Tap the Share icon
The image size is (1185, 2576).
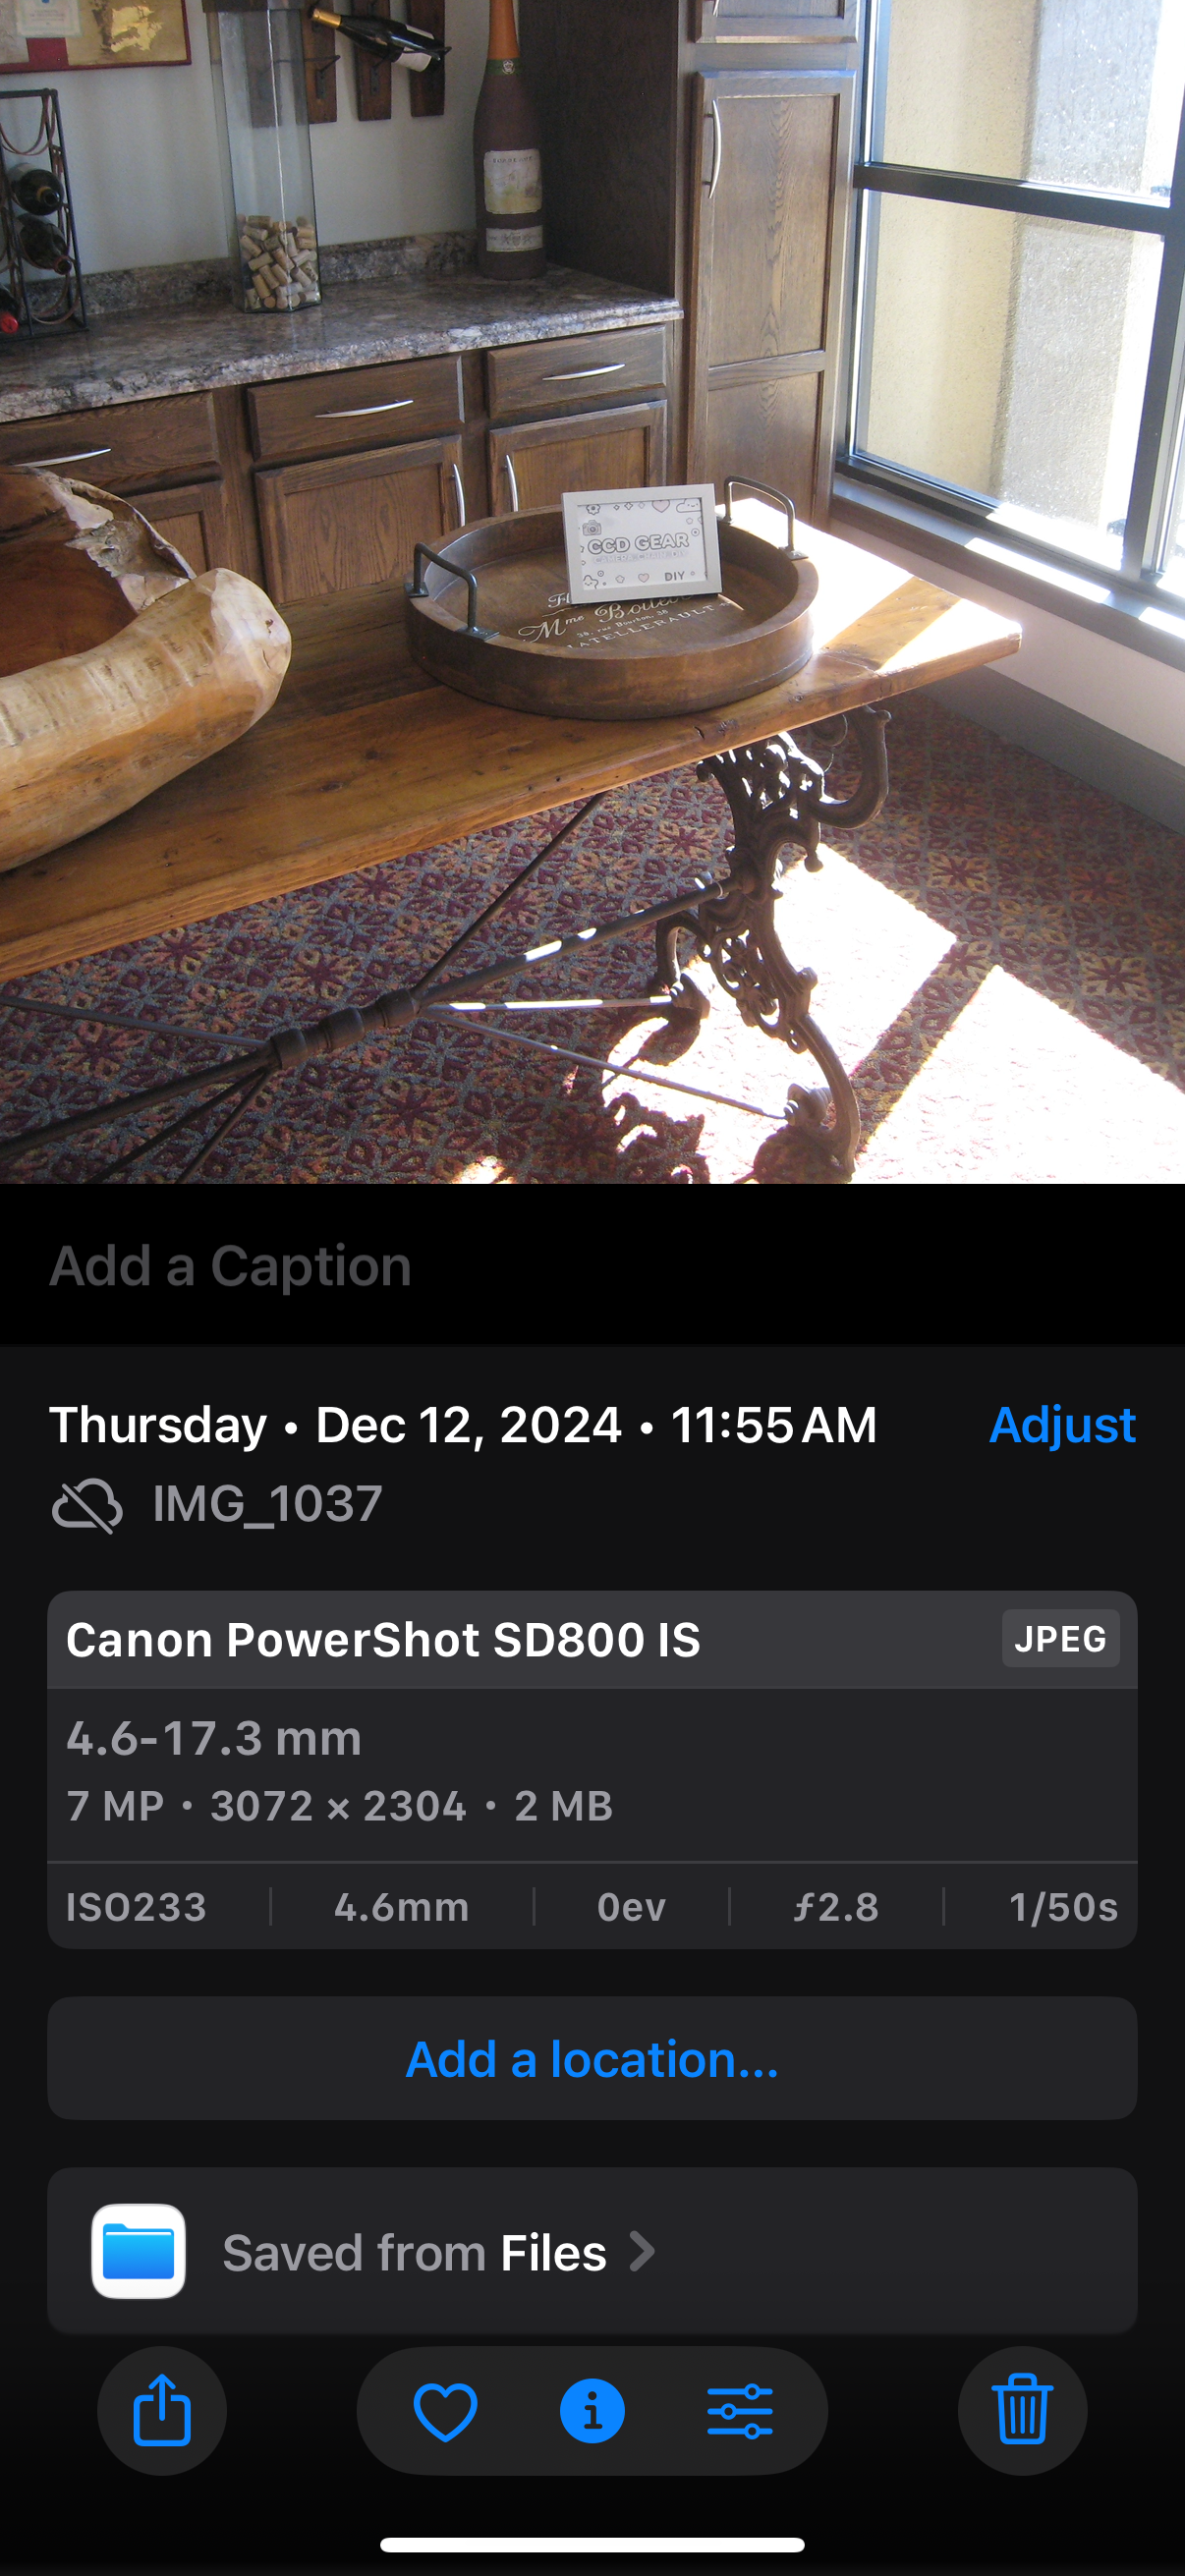(162, 2410)
